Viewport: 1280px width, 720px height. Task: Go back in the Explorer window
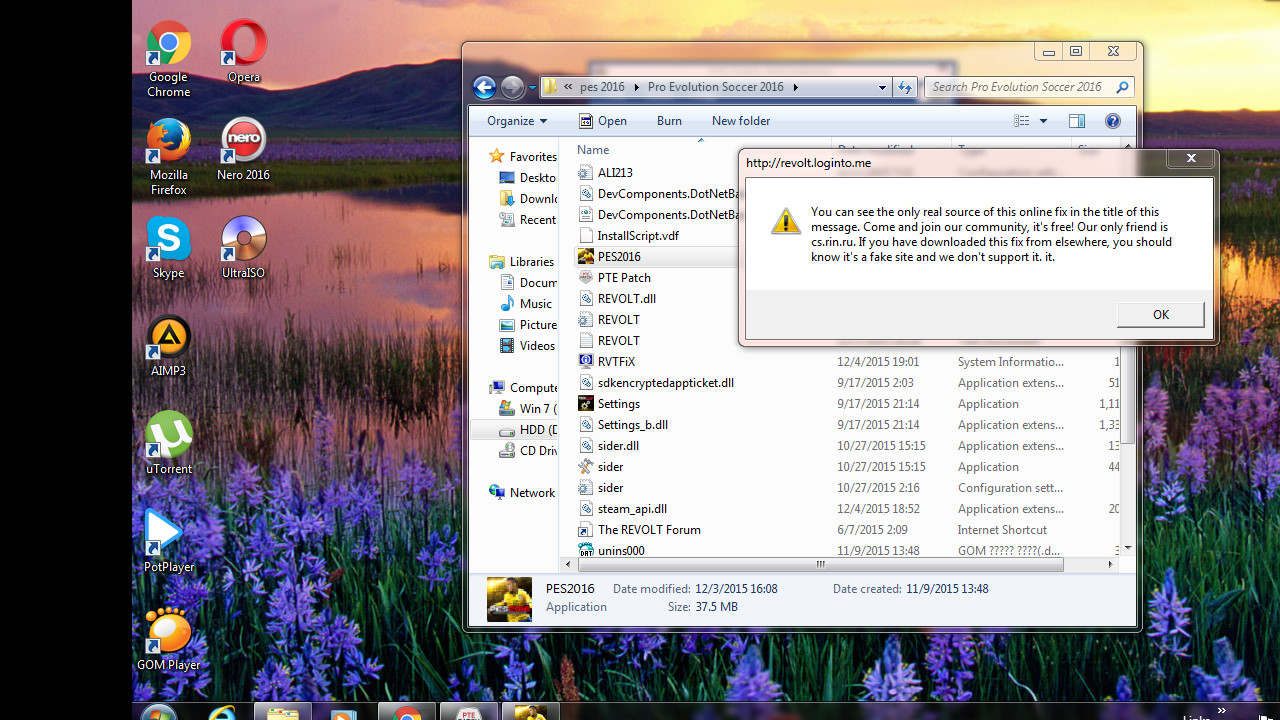coord(484,87)
